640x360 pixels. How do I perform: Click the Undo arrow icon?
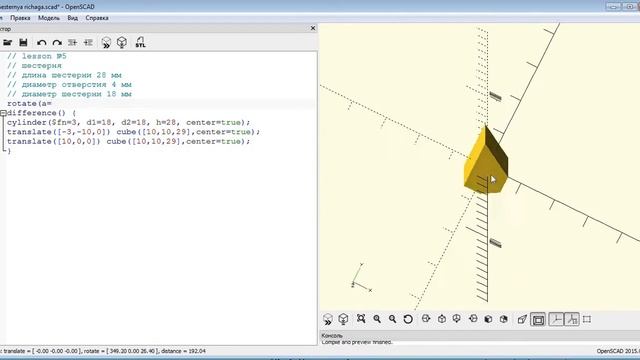pos(41,42)
